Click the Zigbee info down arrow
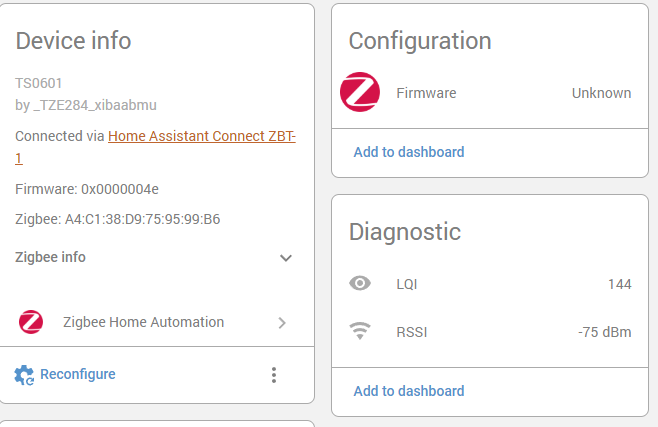The width and height of the screenshot is (658, 427). click(286, 258)
